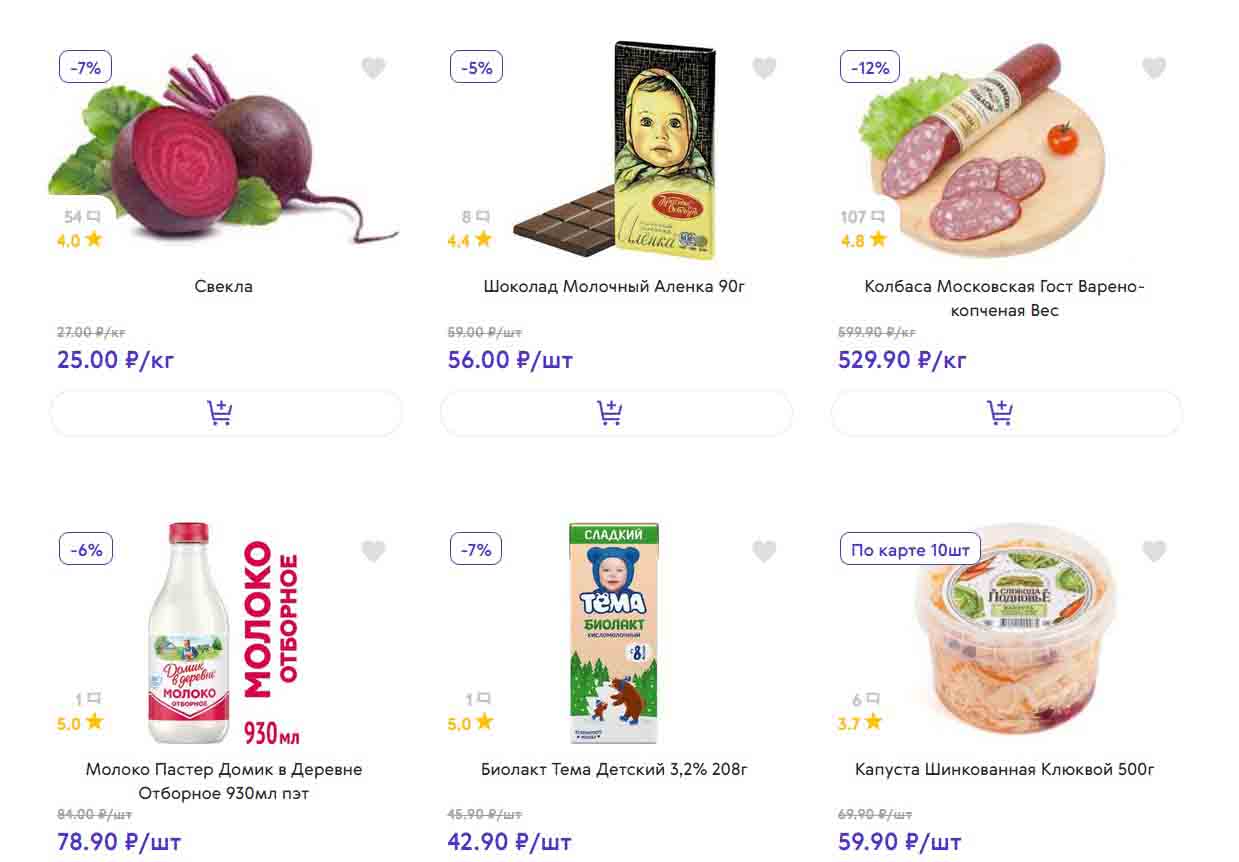Image resolution: width=1239 pixels, height=862 pixels.
Task: Mark Колбаса Московская as favorite
Action: click(1154, 68)
